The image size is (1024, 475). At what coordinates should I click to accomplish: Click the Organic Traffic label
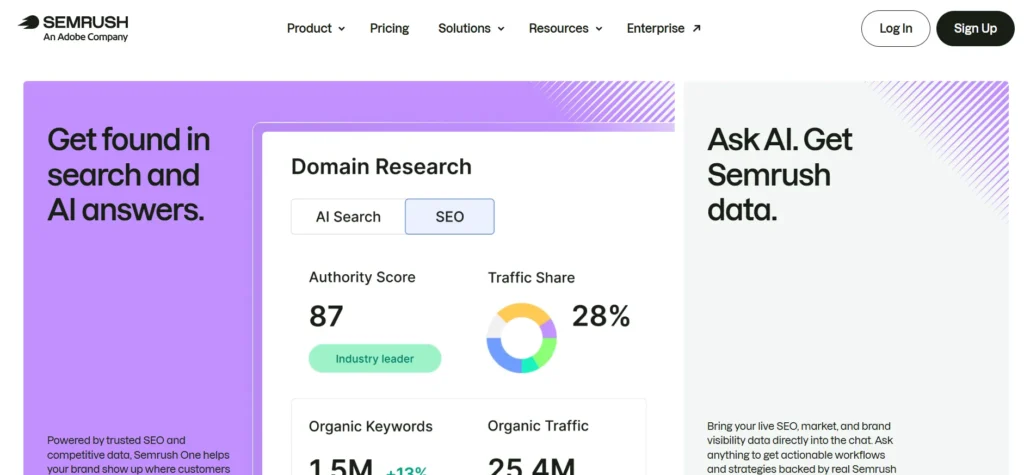538,426
